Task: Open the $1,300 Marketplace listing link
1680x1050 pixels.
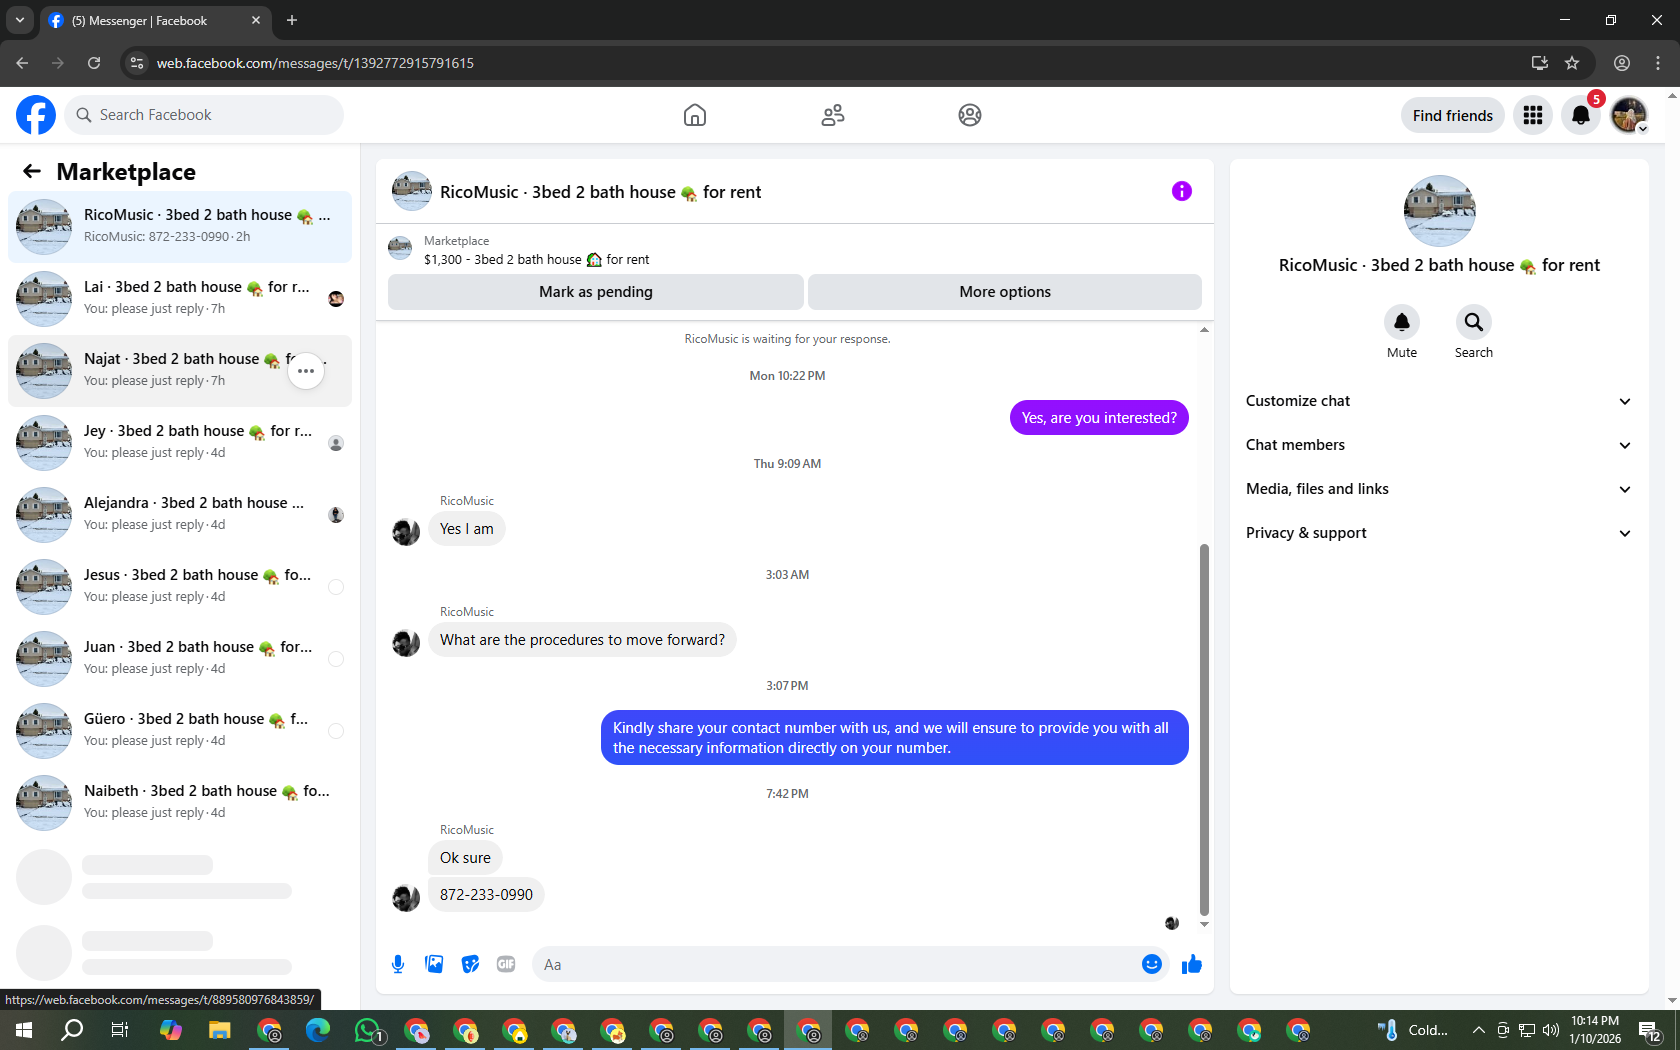Action: (536, 259)
